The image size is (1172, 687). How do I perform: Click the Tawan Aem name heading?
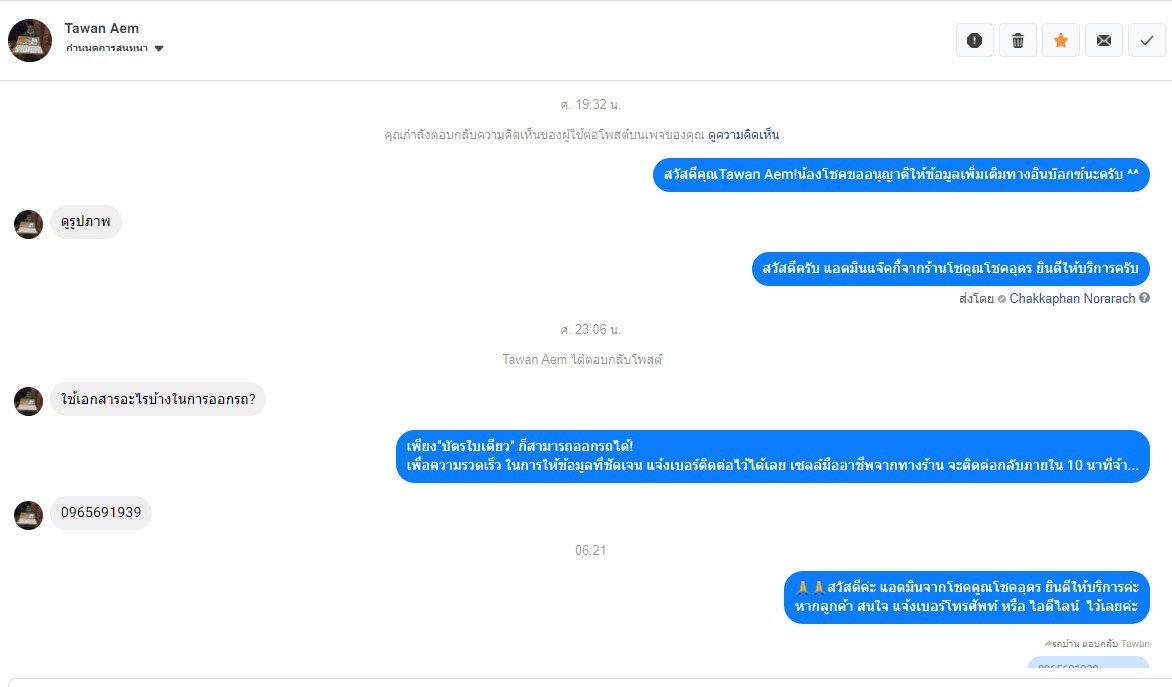[x=102, y=28]
